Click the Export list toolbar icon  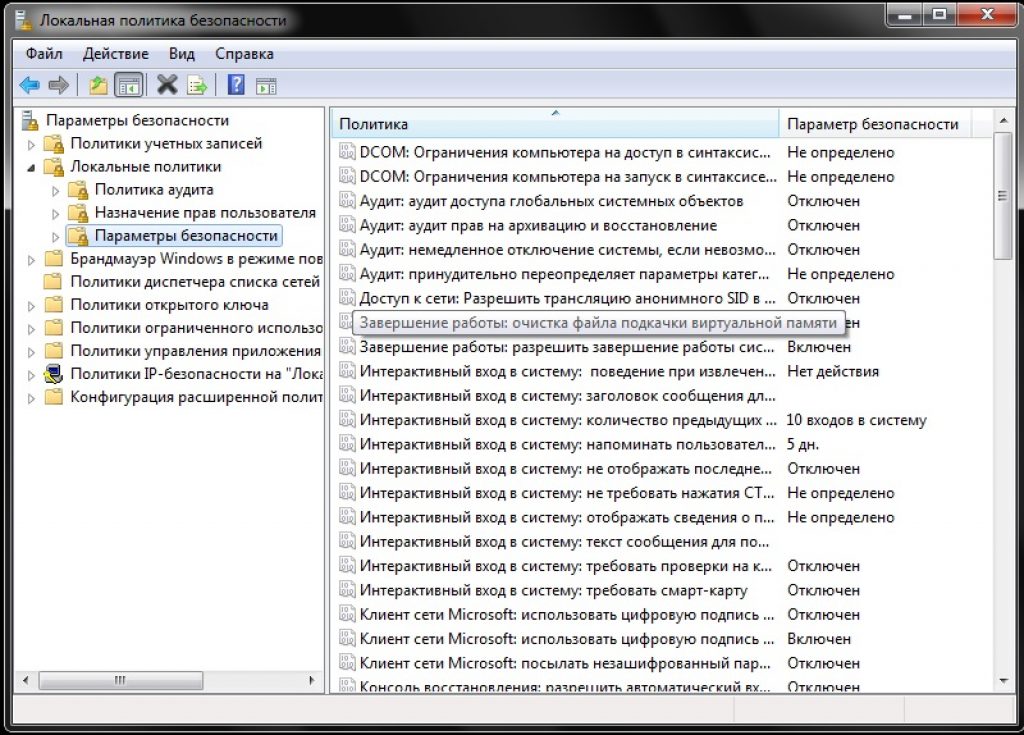pyautogui.click(x=197, y=85)
